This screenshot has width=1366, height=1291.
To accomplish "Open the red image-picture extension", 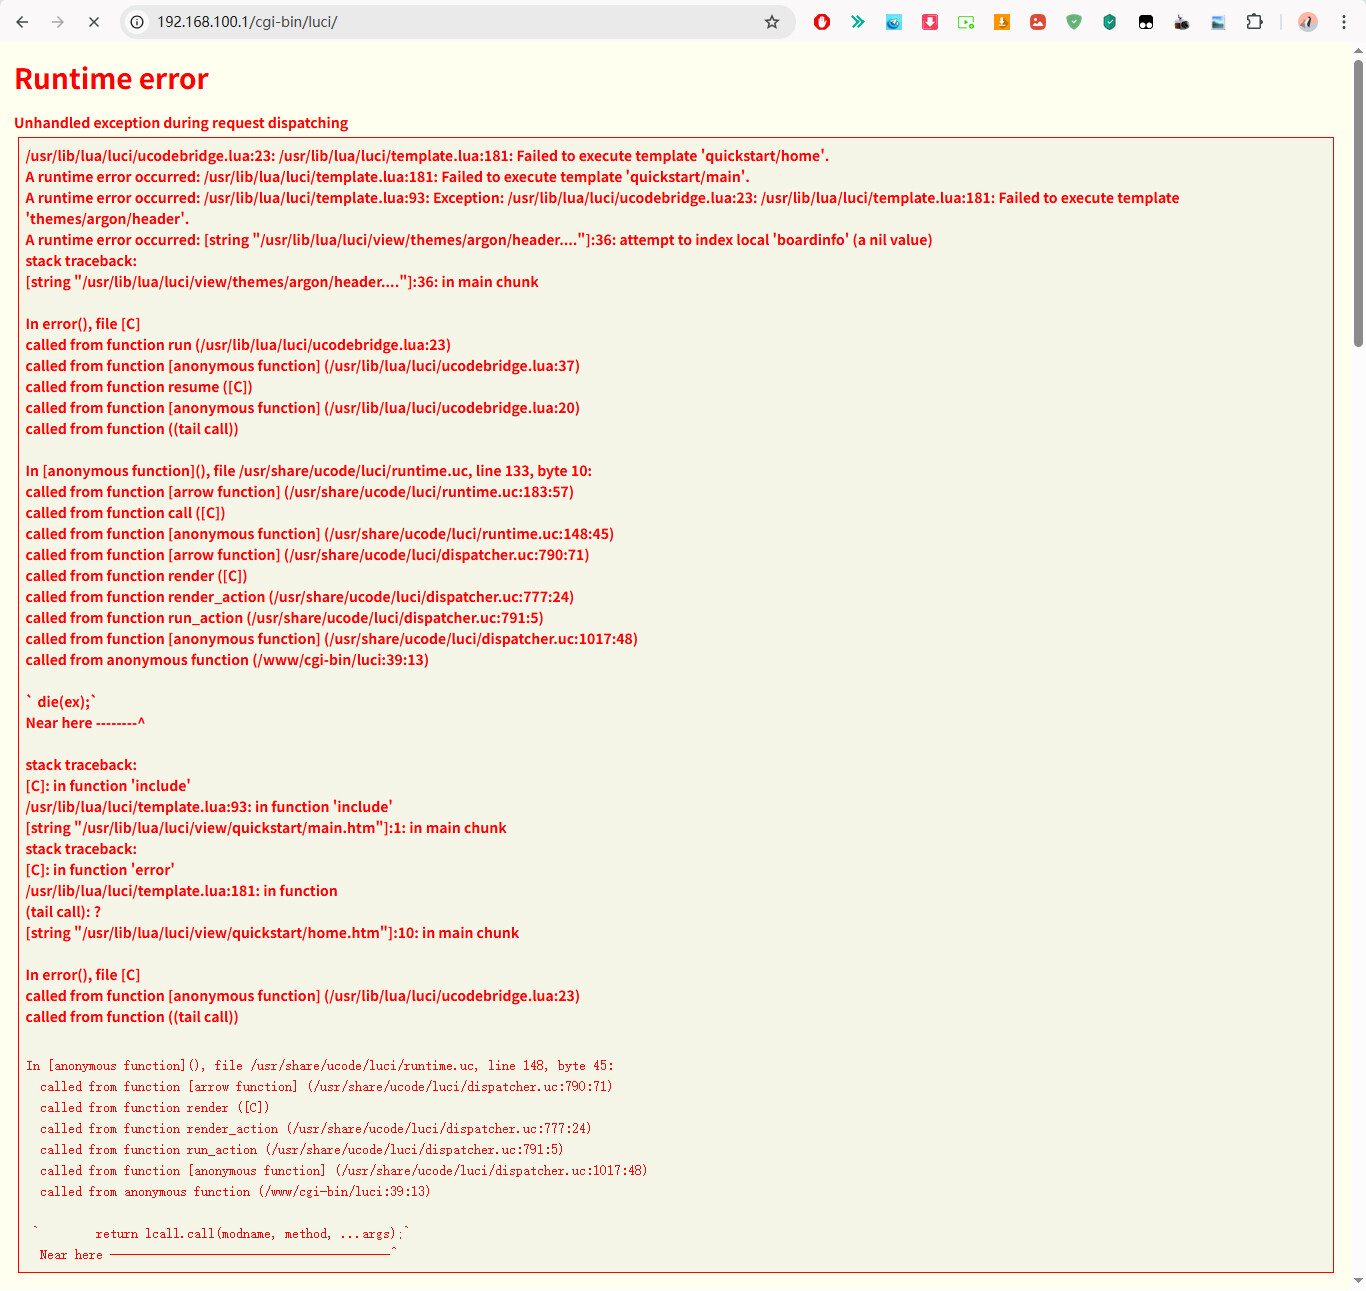I will [x=1038, y=22].
